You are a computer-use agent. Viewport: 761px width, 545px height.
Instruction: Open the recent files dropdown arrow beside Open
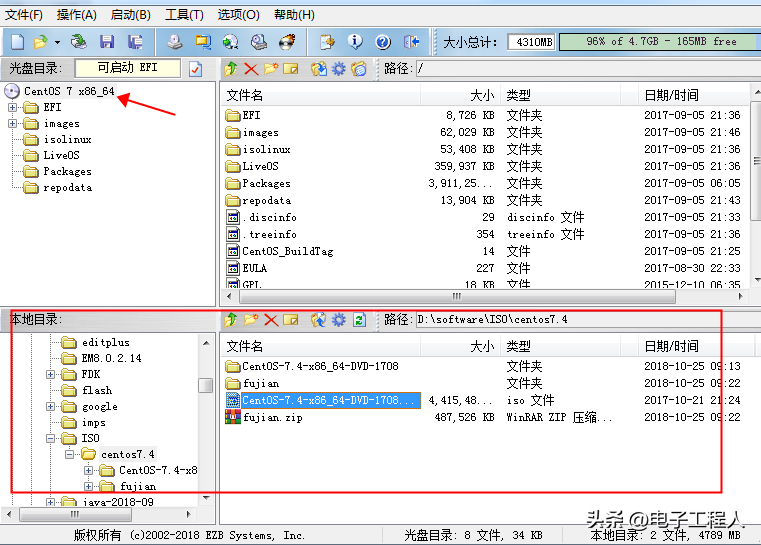[x=57, y=43]
